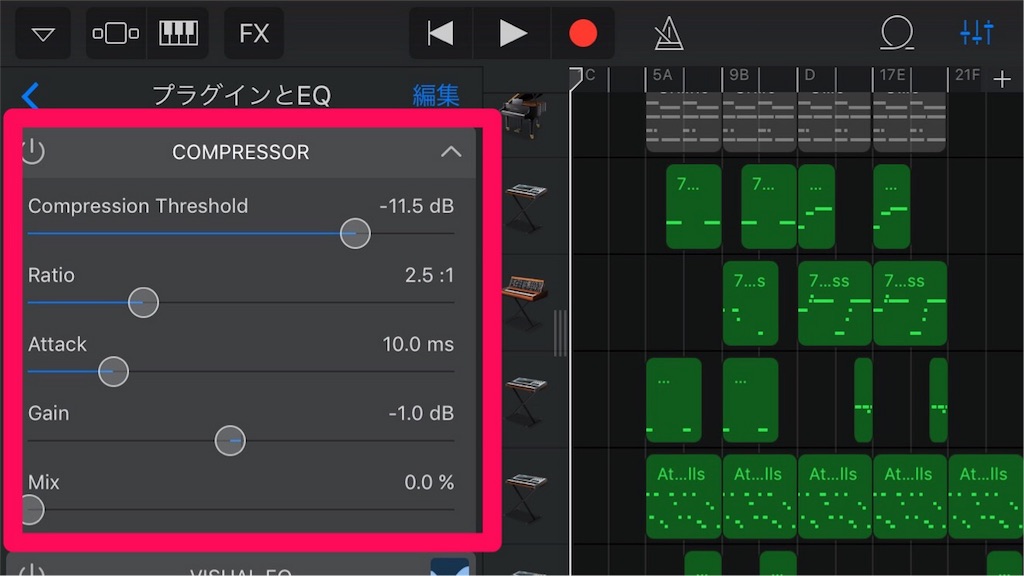1024x576 pixels.
Task: Click the 9B section marker in ruler
Action: 739,75
